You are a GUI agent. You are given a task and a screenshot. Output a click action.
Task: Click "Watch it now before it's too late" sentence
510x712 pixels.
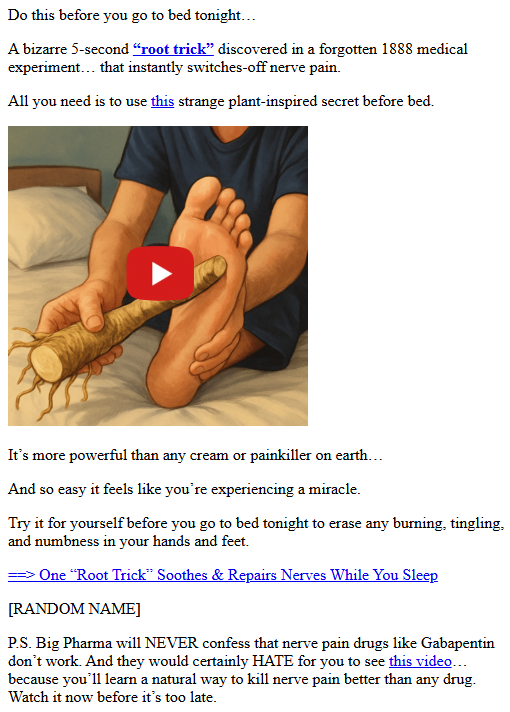coord(112,697)
